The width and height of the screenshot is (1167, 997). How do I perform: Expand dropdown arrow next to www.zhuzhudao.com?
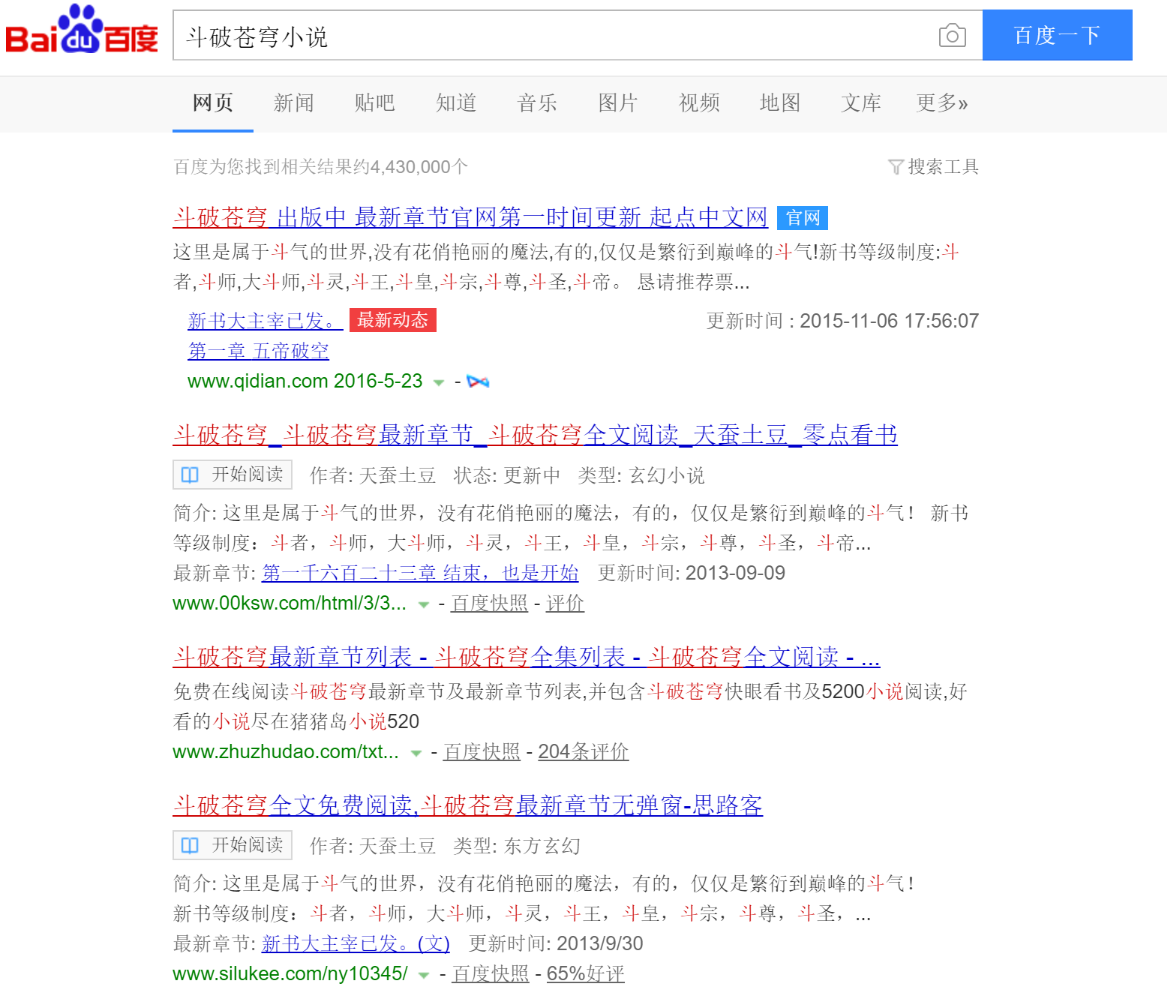416,754
